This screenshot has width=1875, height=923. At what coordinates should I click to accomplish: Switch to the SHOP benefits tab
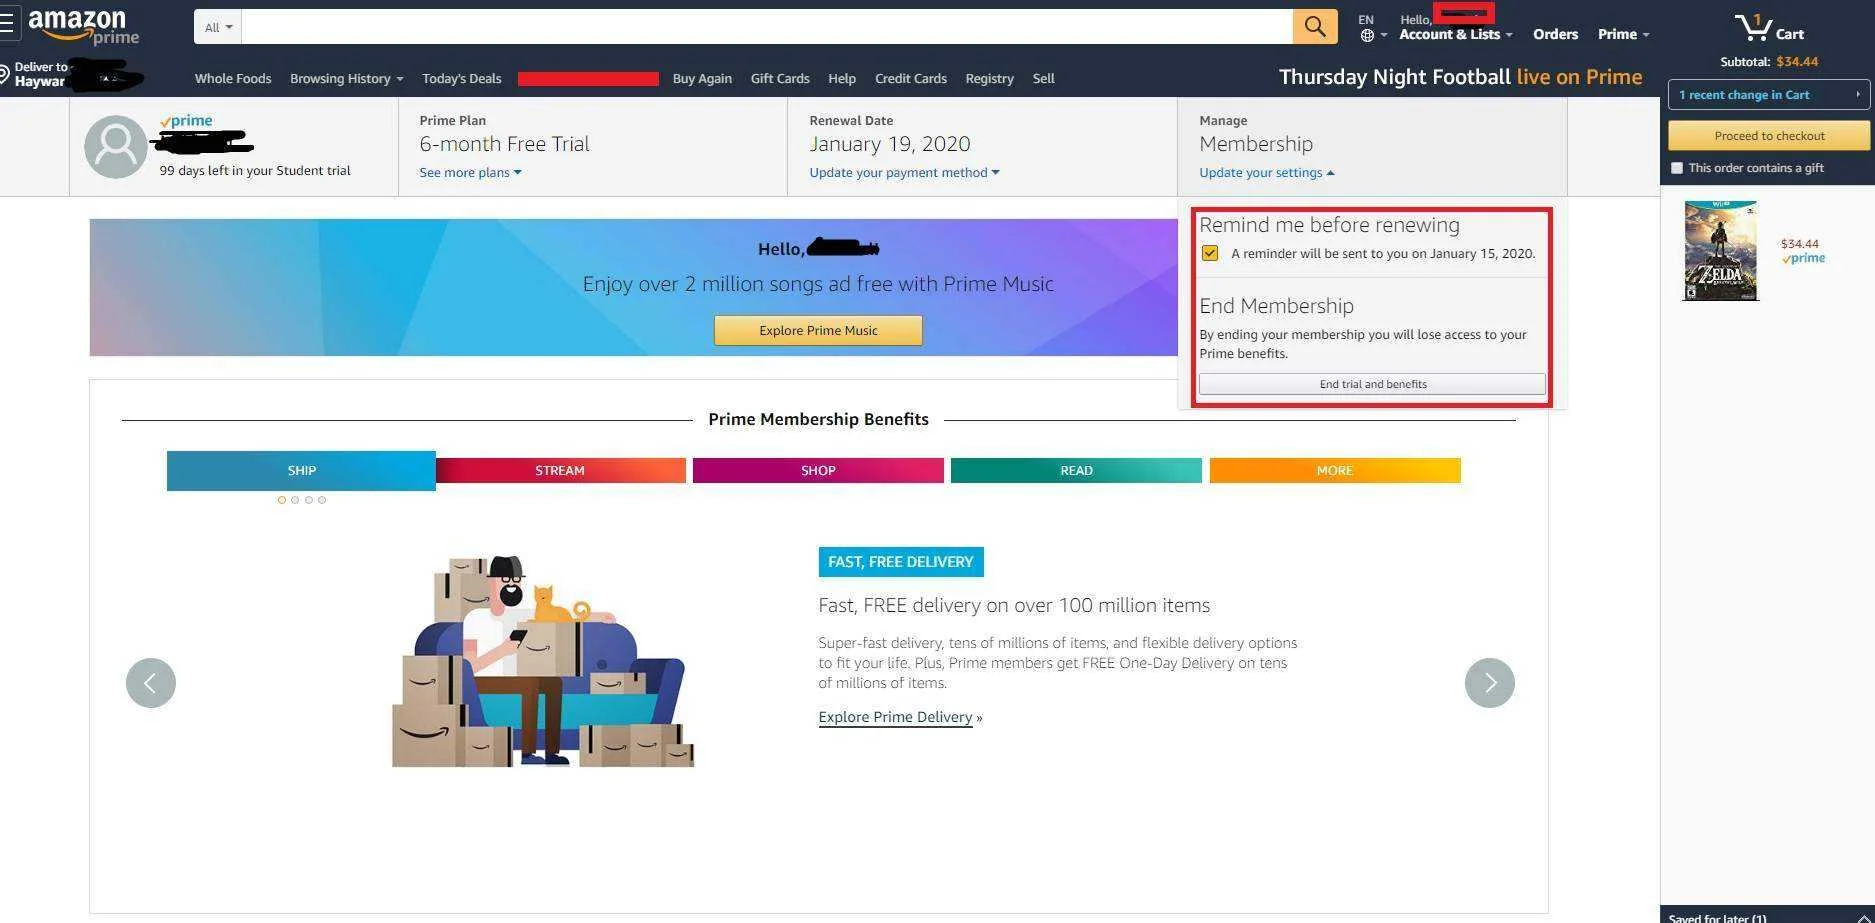coord(818,470)
